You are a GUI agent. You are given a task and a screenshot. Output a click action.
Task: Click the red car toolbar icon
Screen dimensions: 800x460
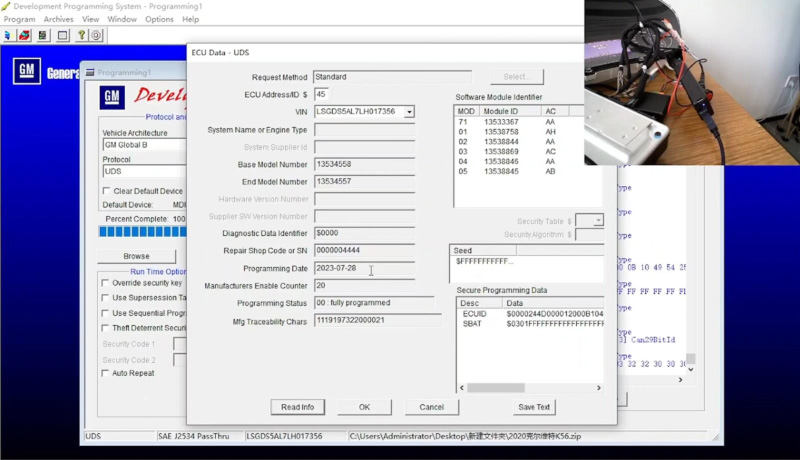(x=24, y=35)
